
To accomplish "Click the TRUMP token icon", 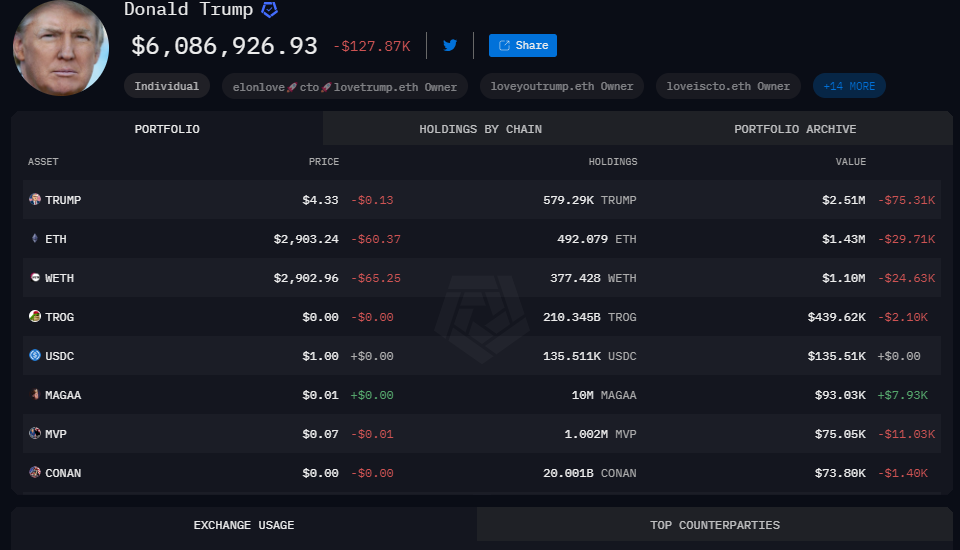I will 35,199.
